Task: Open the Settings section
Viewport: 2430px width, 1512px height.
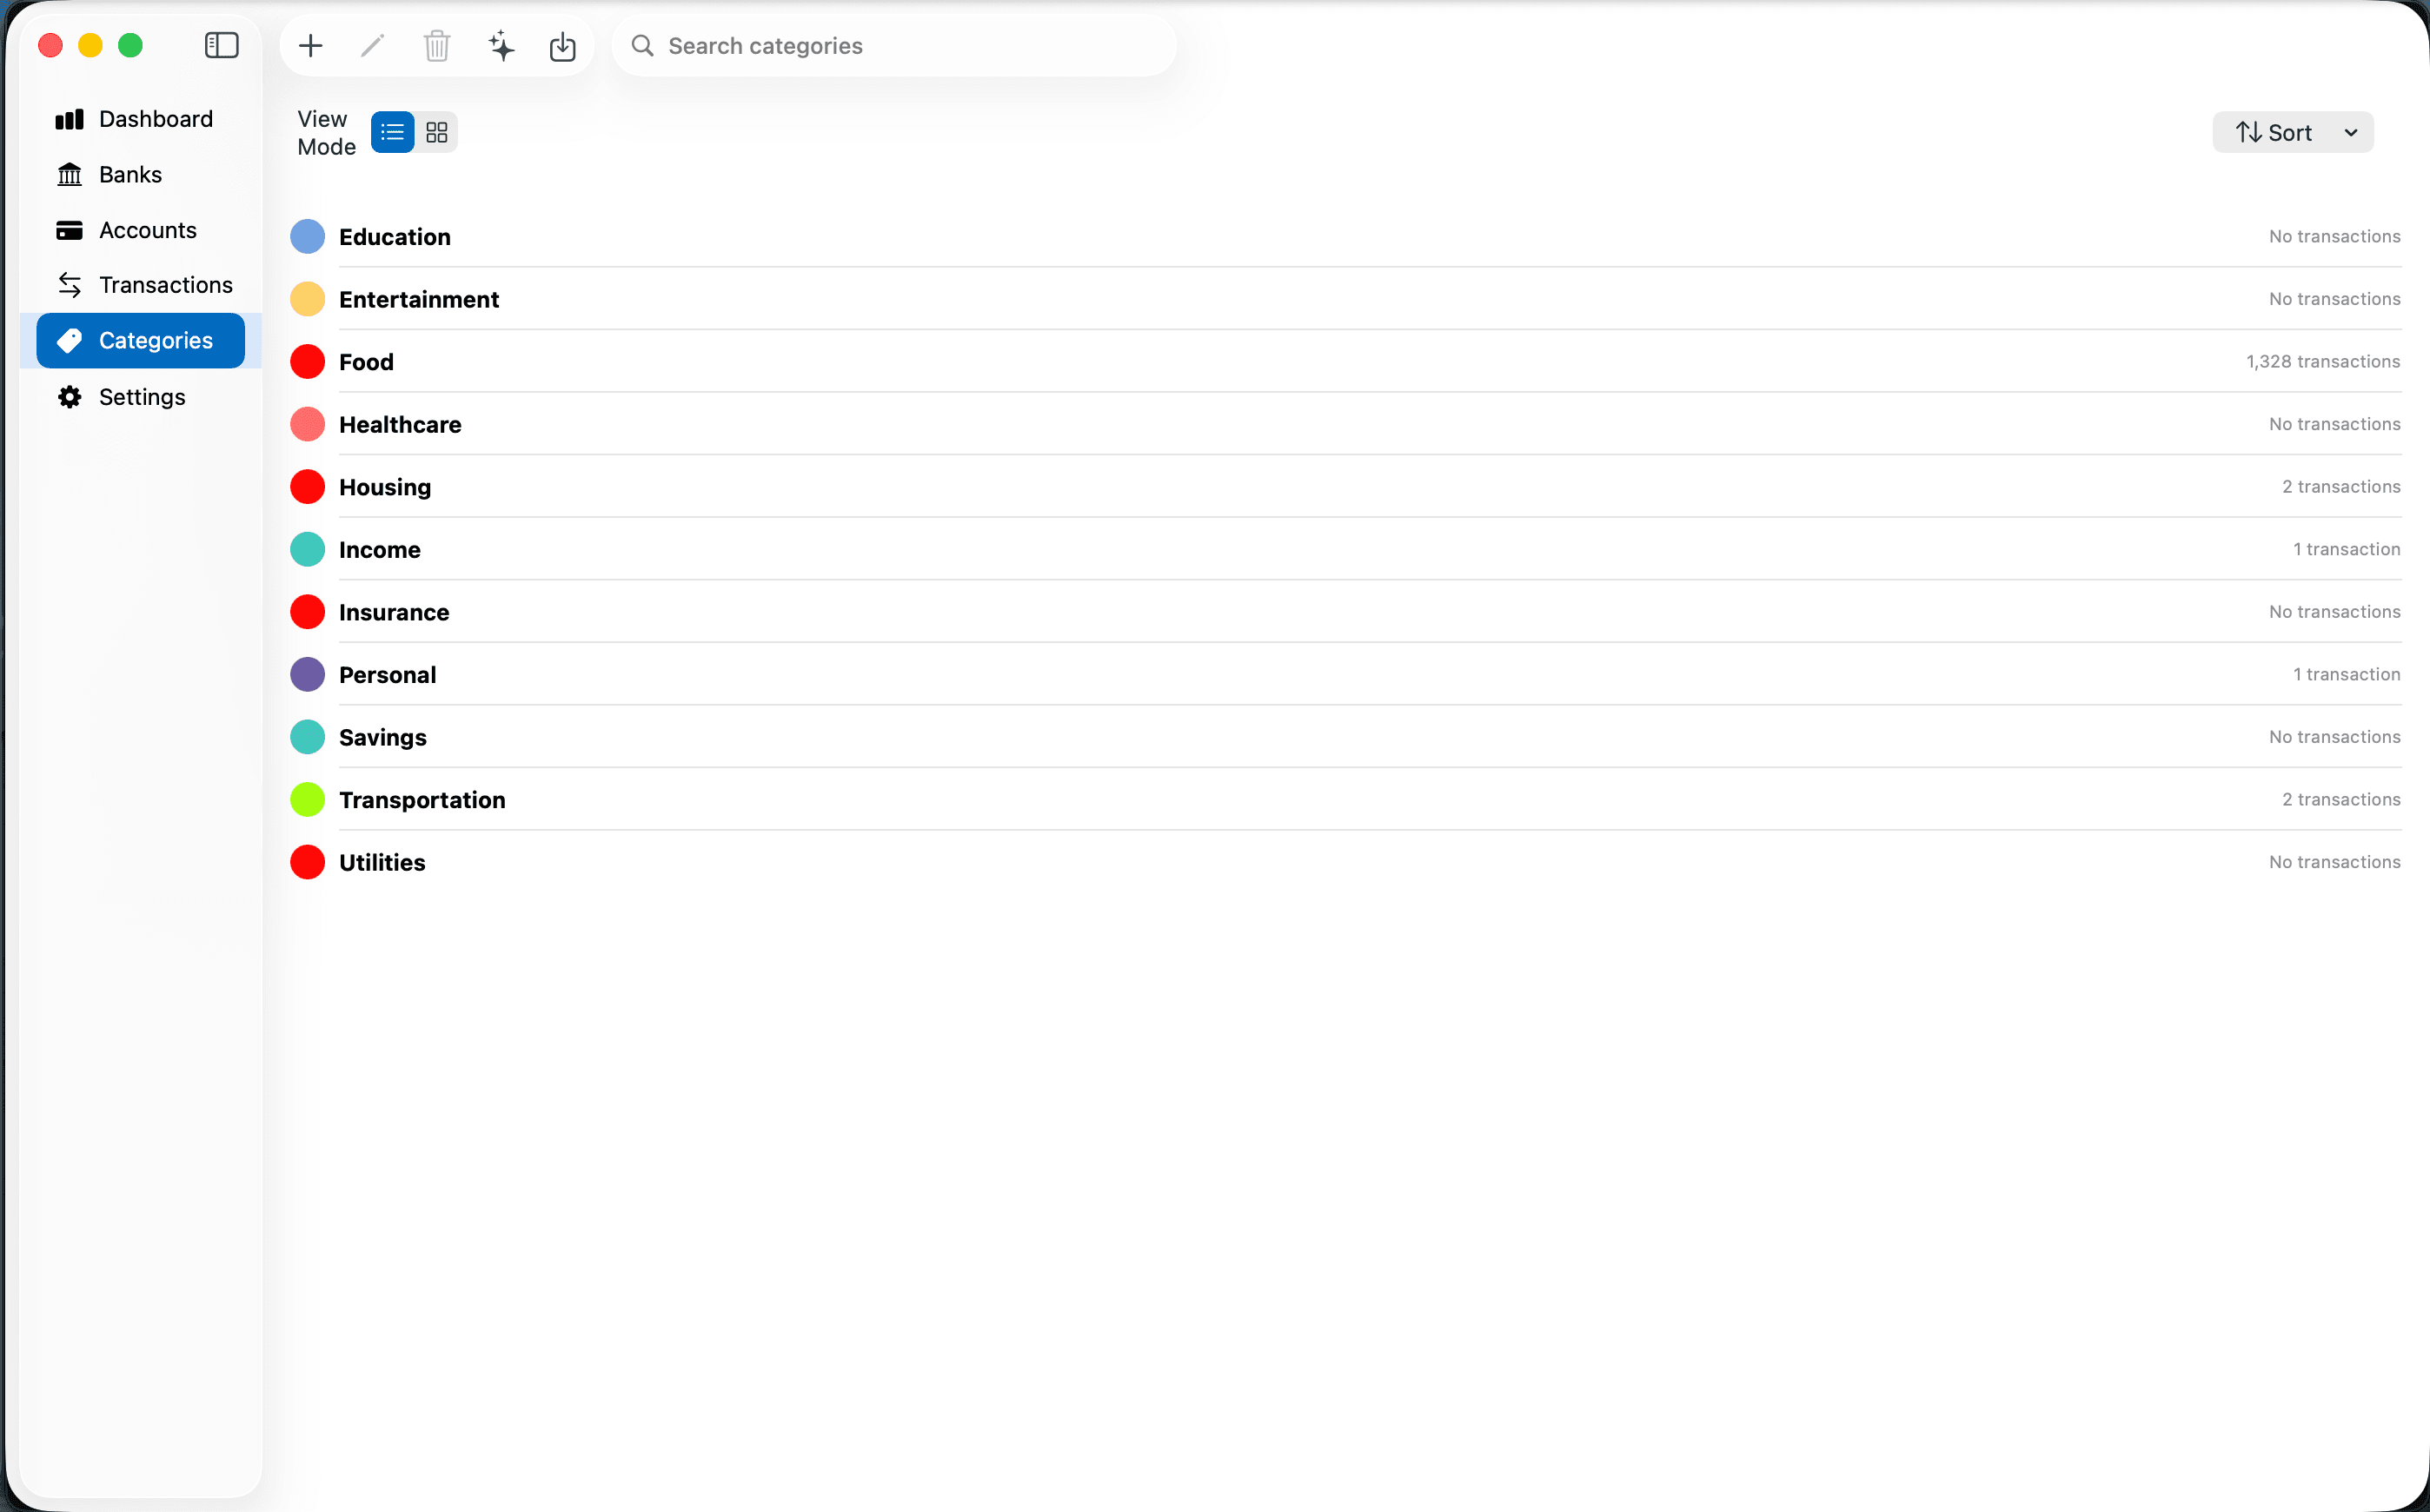Action: click(x=141, y=396)
